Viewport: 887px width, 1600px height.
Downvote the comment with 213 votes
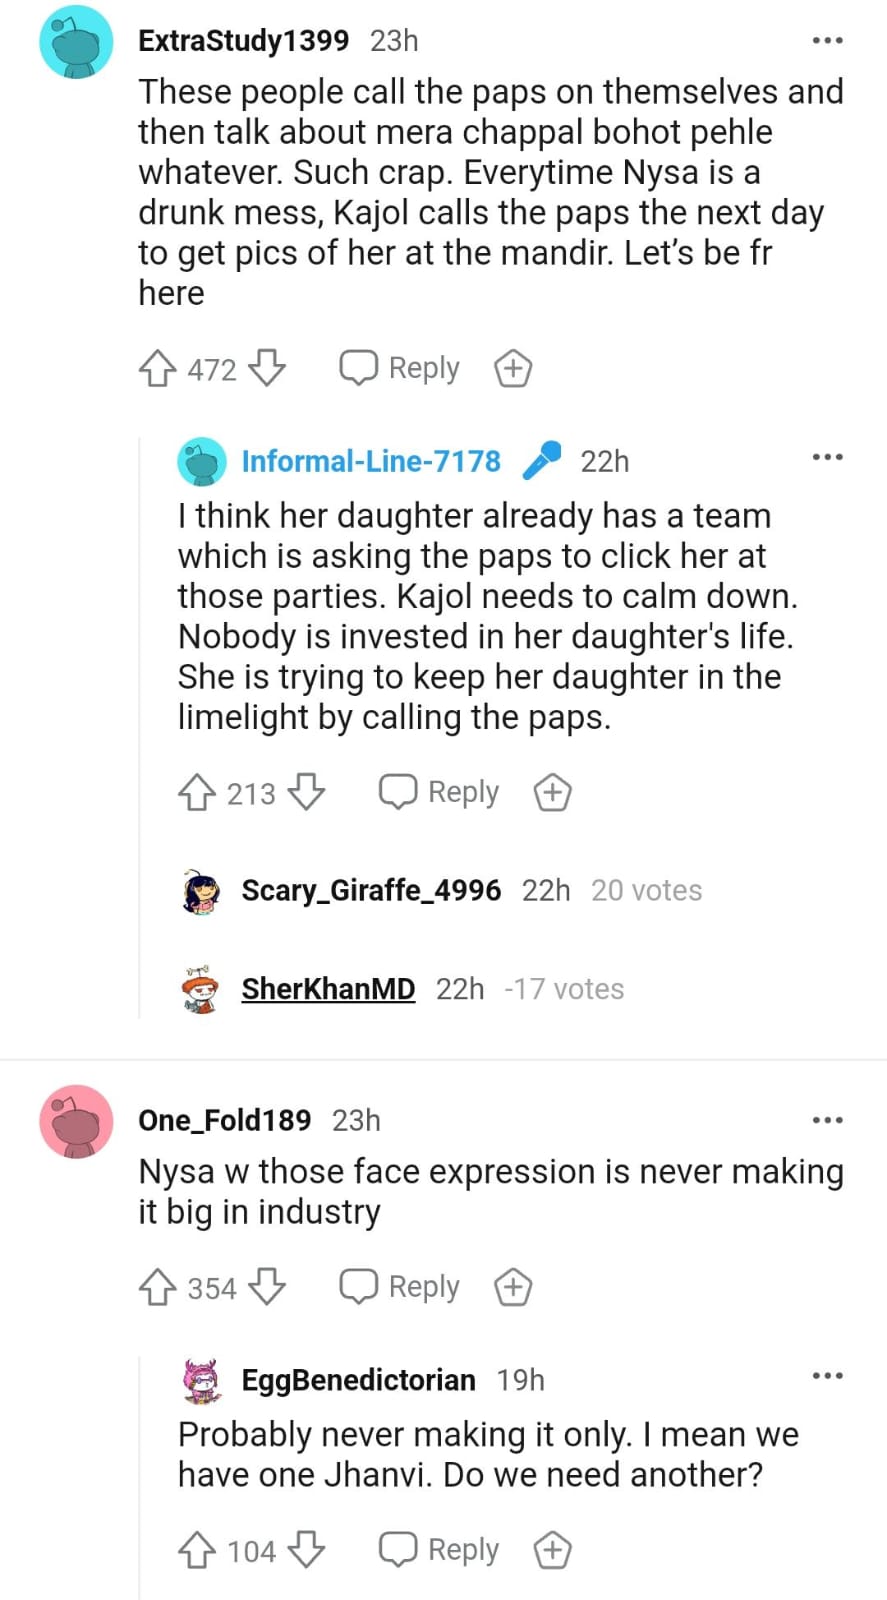tap(306, 793)
